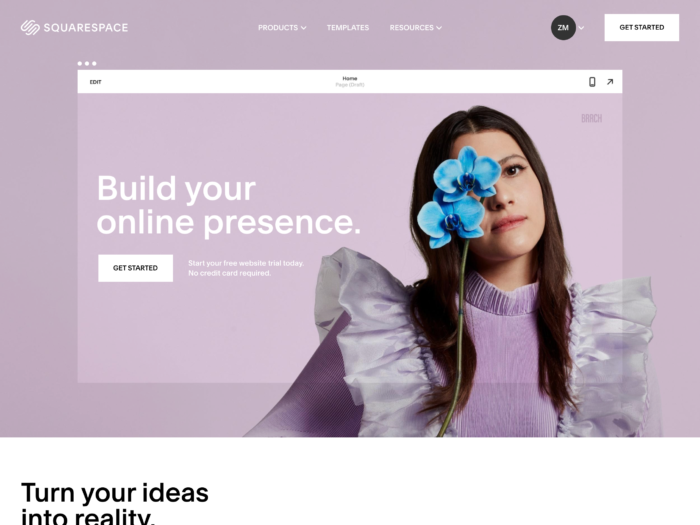
Task: Click the Turn your ideas into reality heading
Action: [x=115, y=503]
